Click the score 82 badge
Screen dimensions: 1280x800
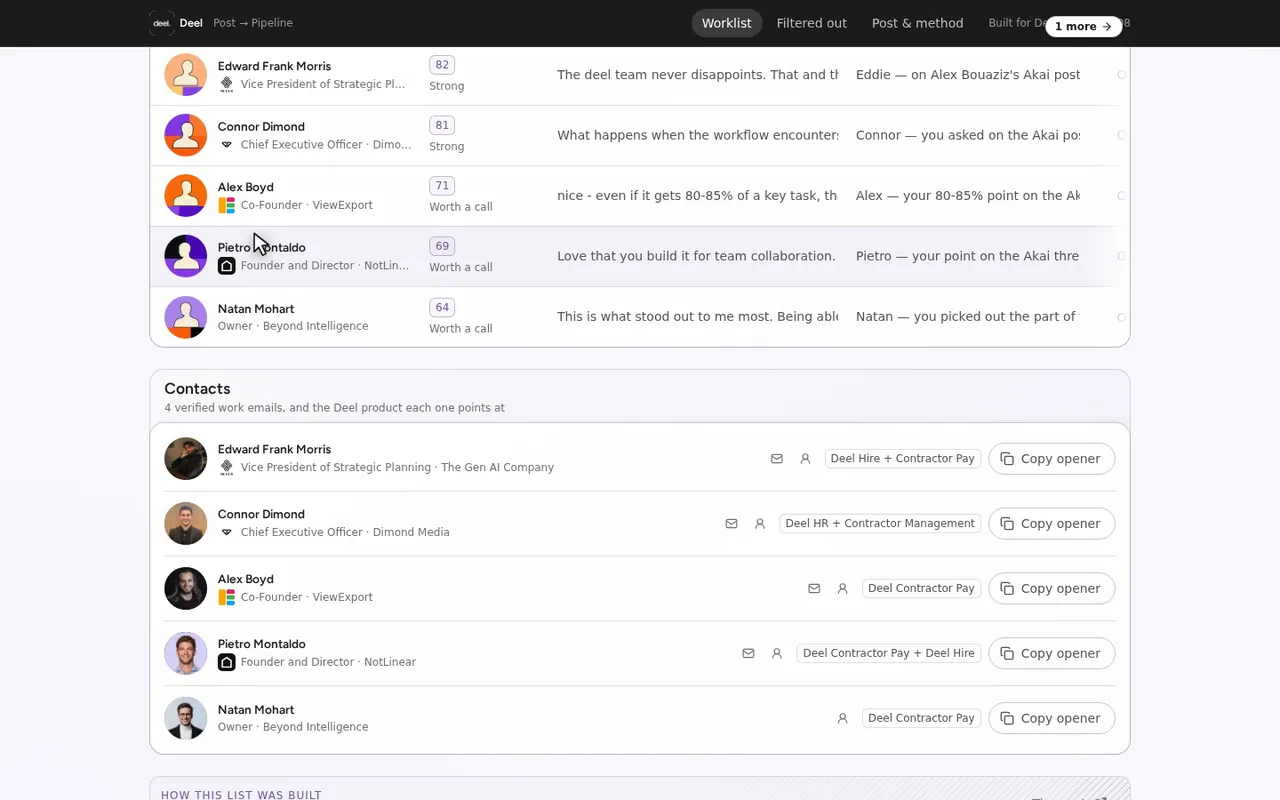click(442, 65)
